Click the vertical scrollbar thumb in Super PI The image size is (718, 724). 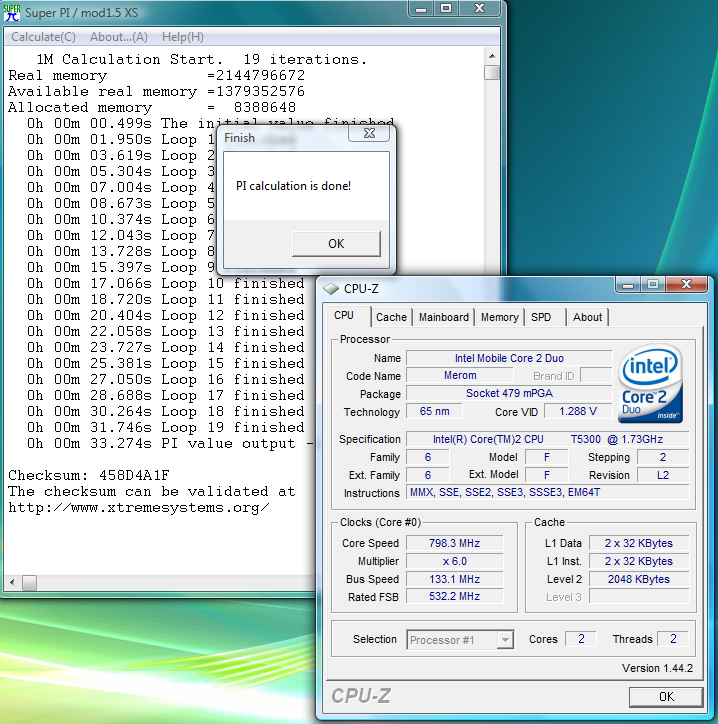pyautogui.click(x=492, y=72)
